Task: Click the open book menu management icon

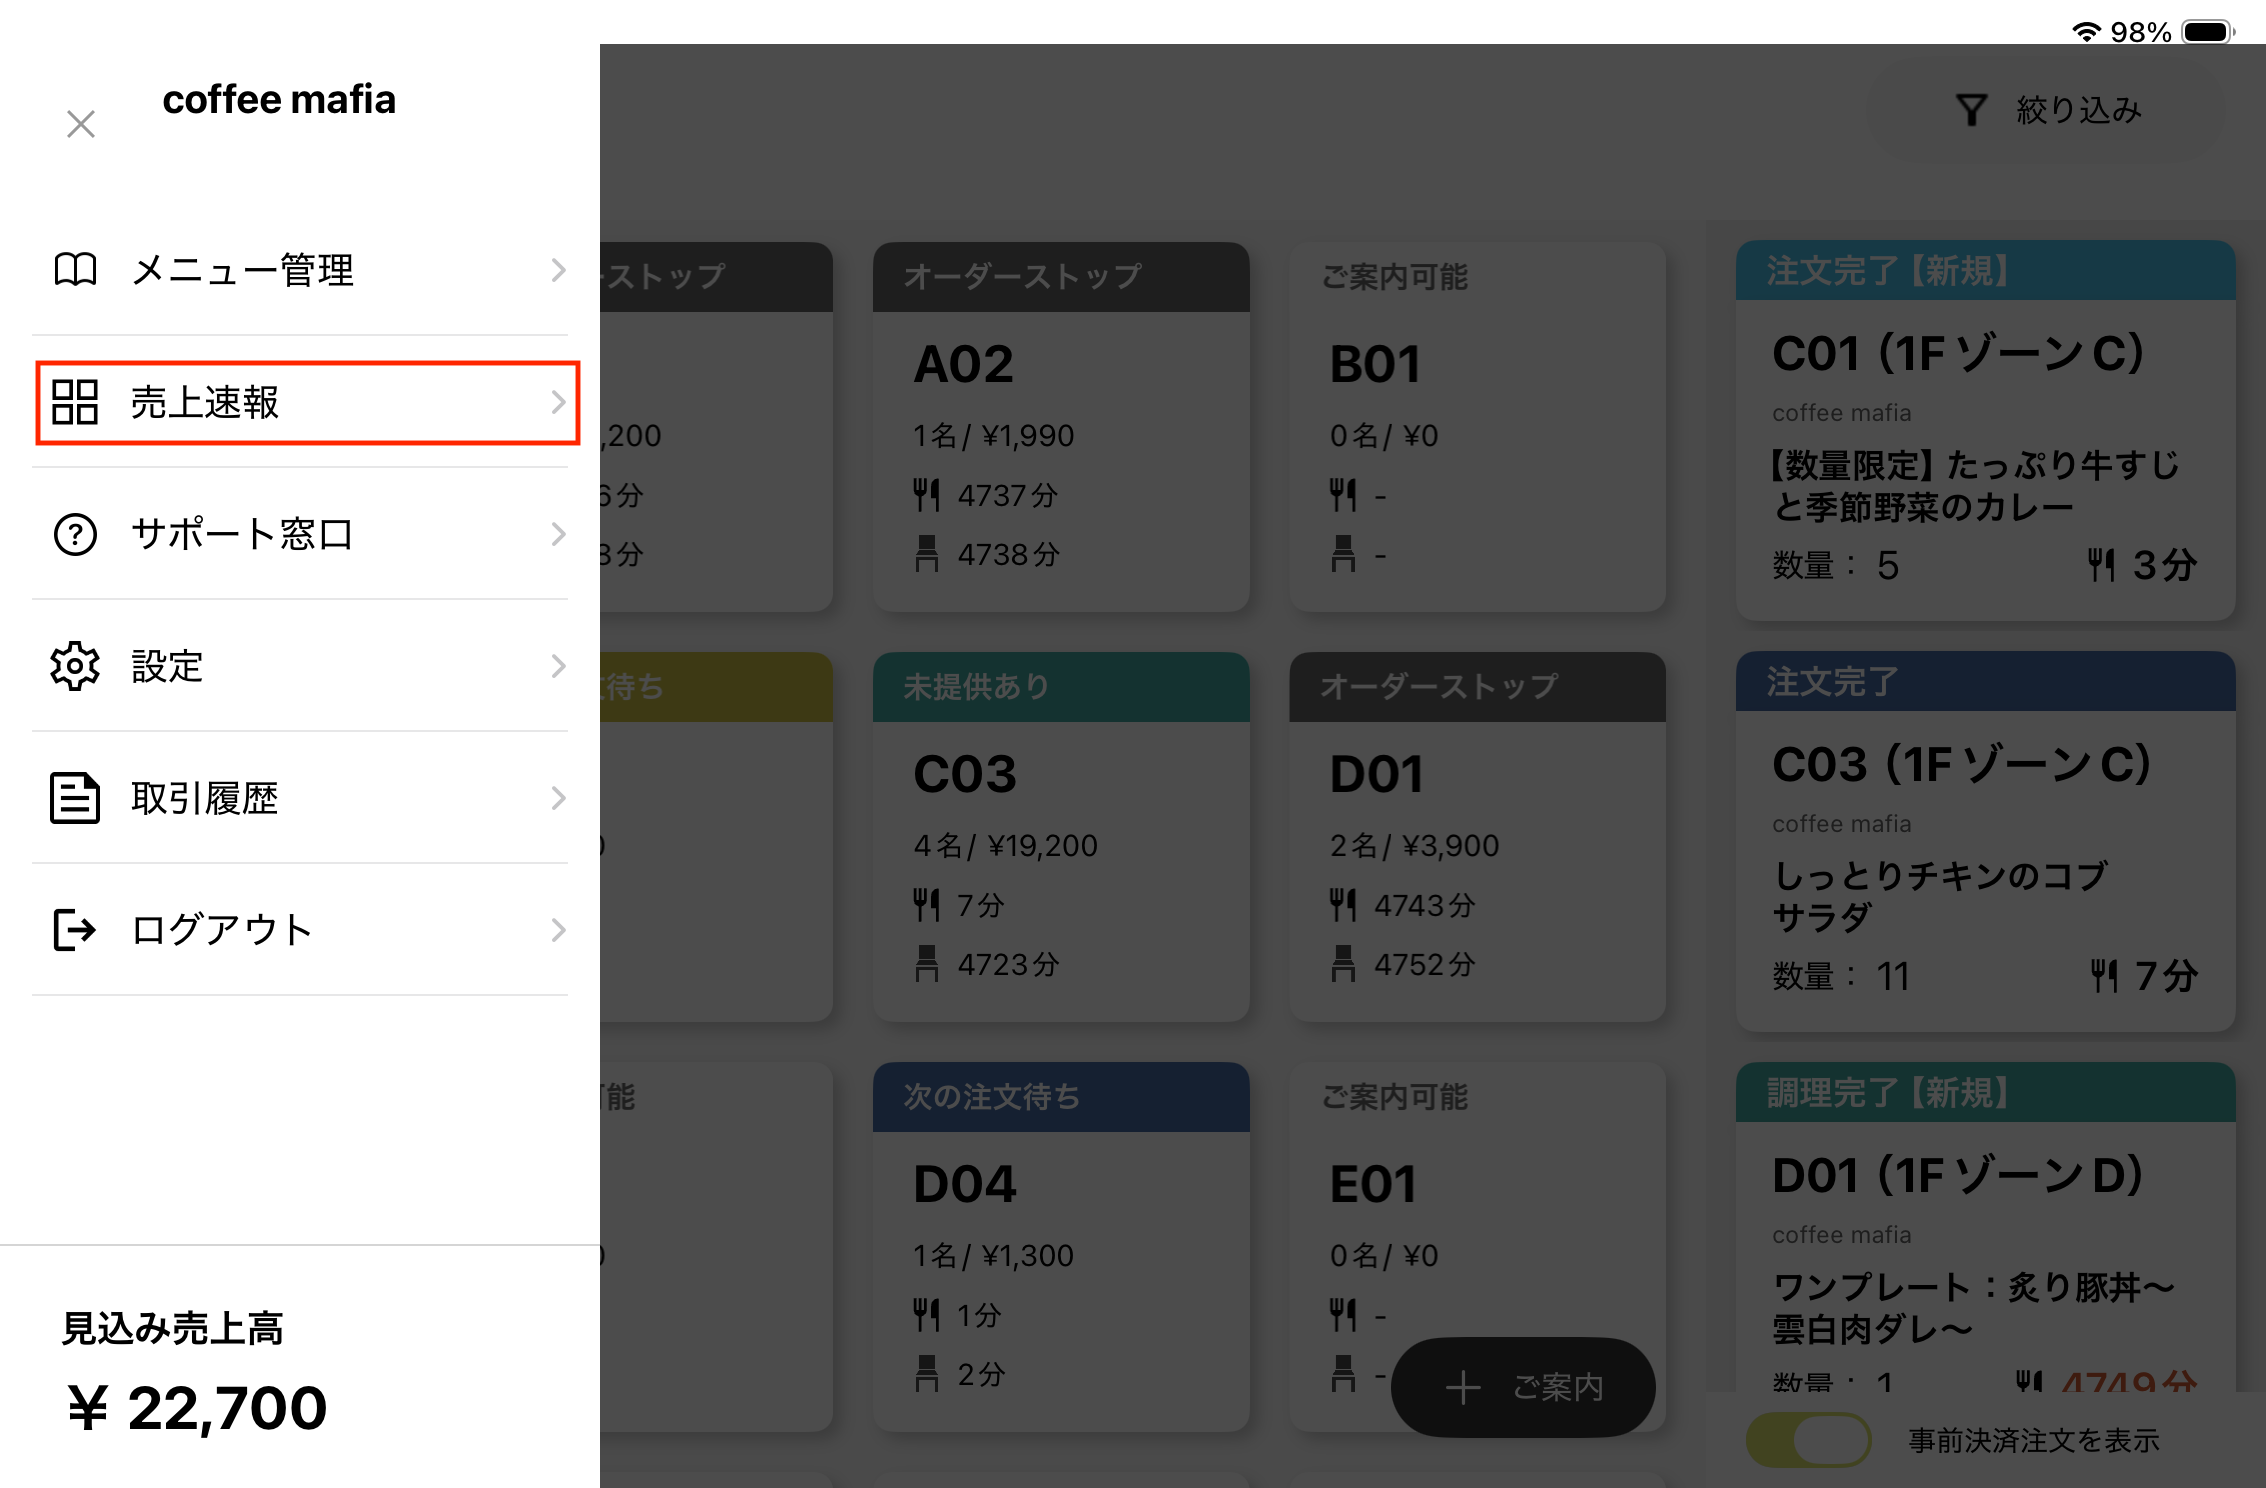Action: click(x=75, y=270)
